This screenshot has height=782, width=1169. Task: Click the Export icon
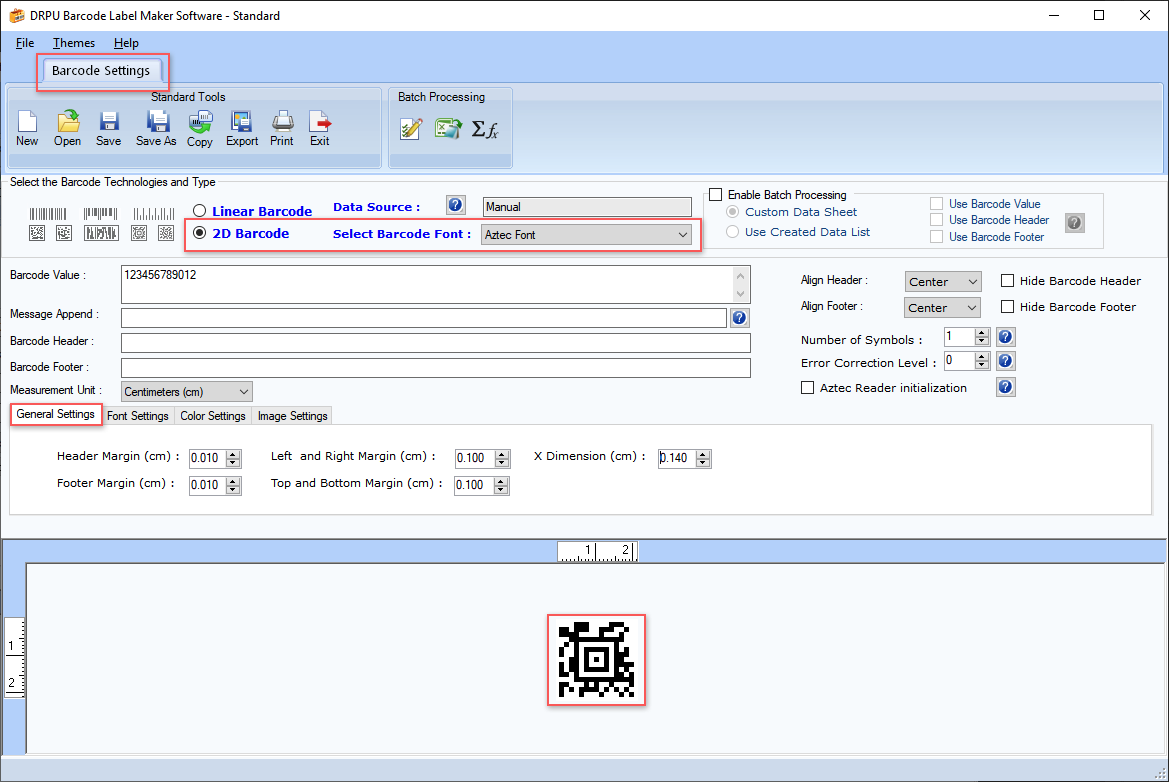tap(242, 128)
